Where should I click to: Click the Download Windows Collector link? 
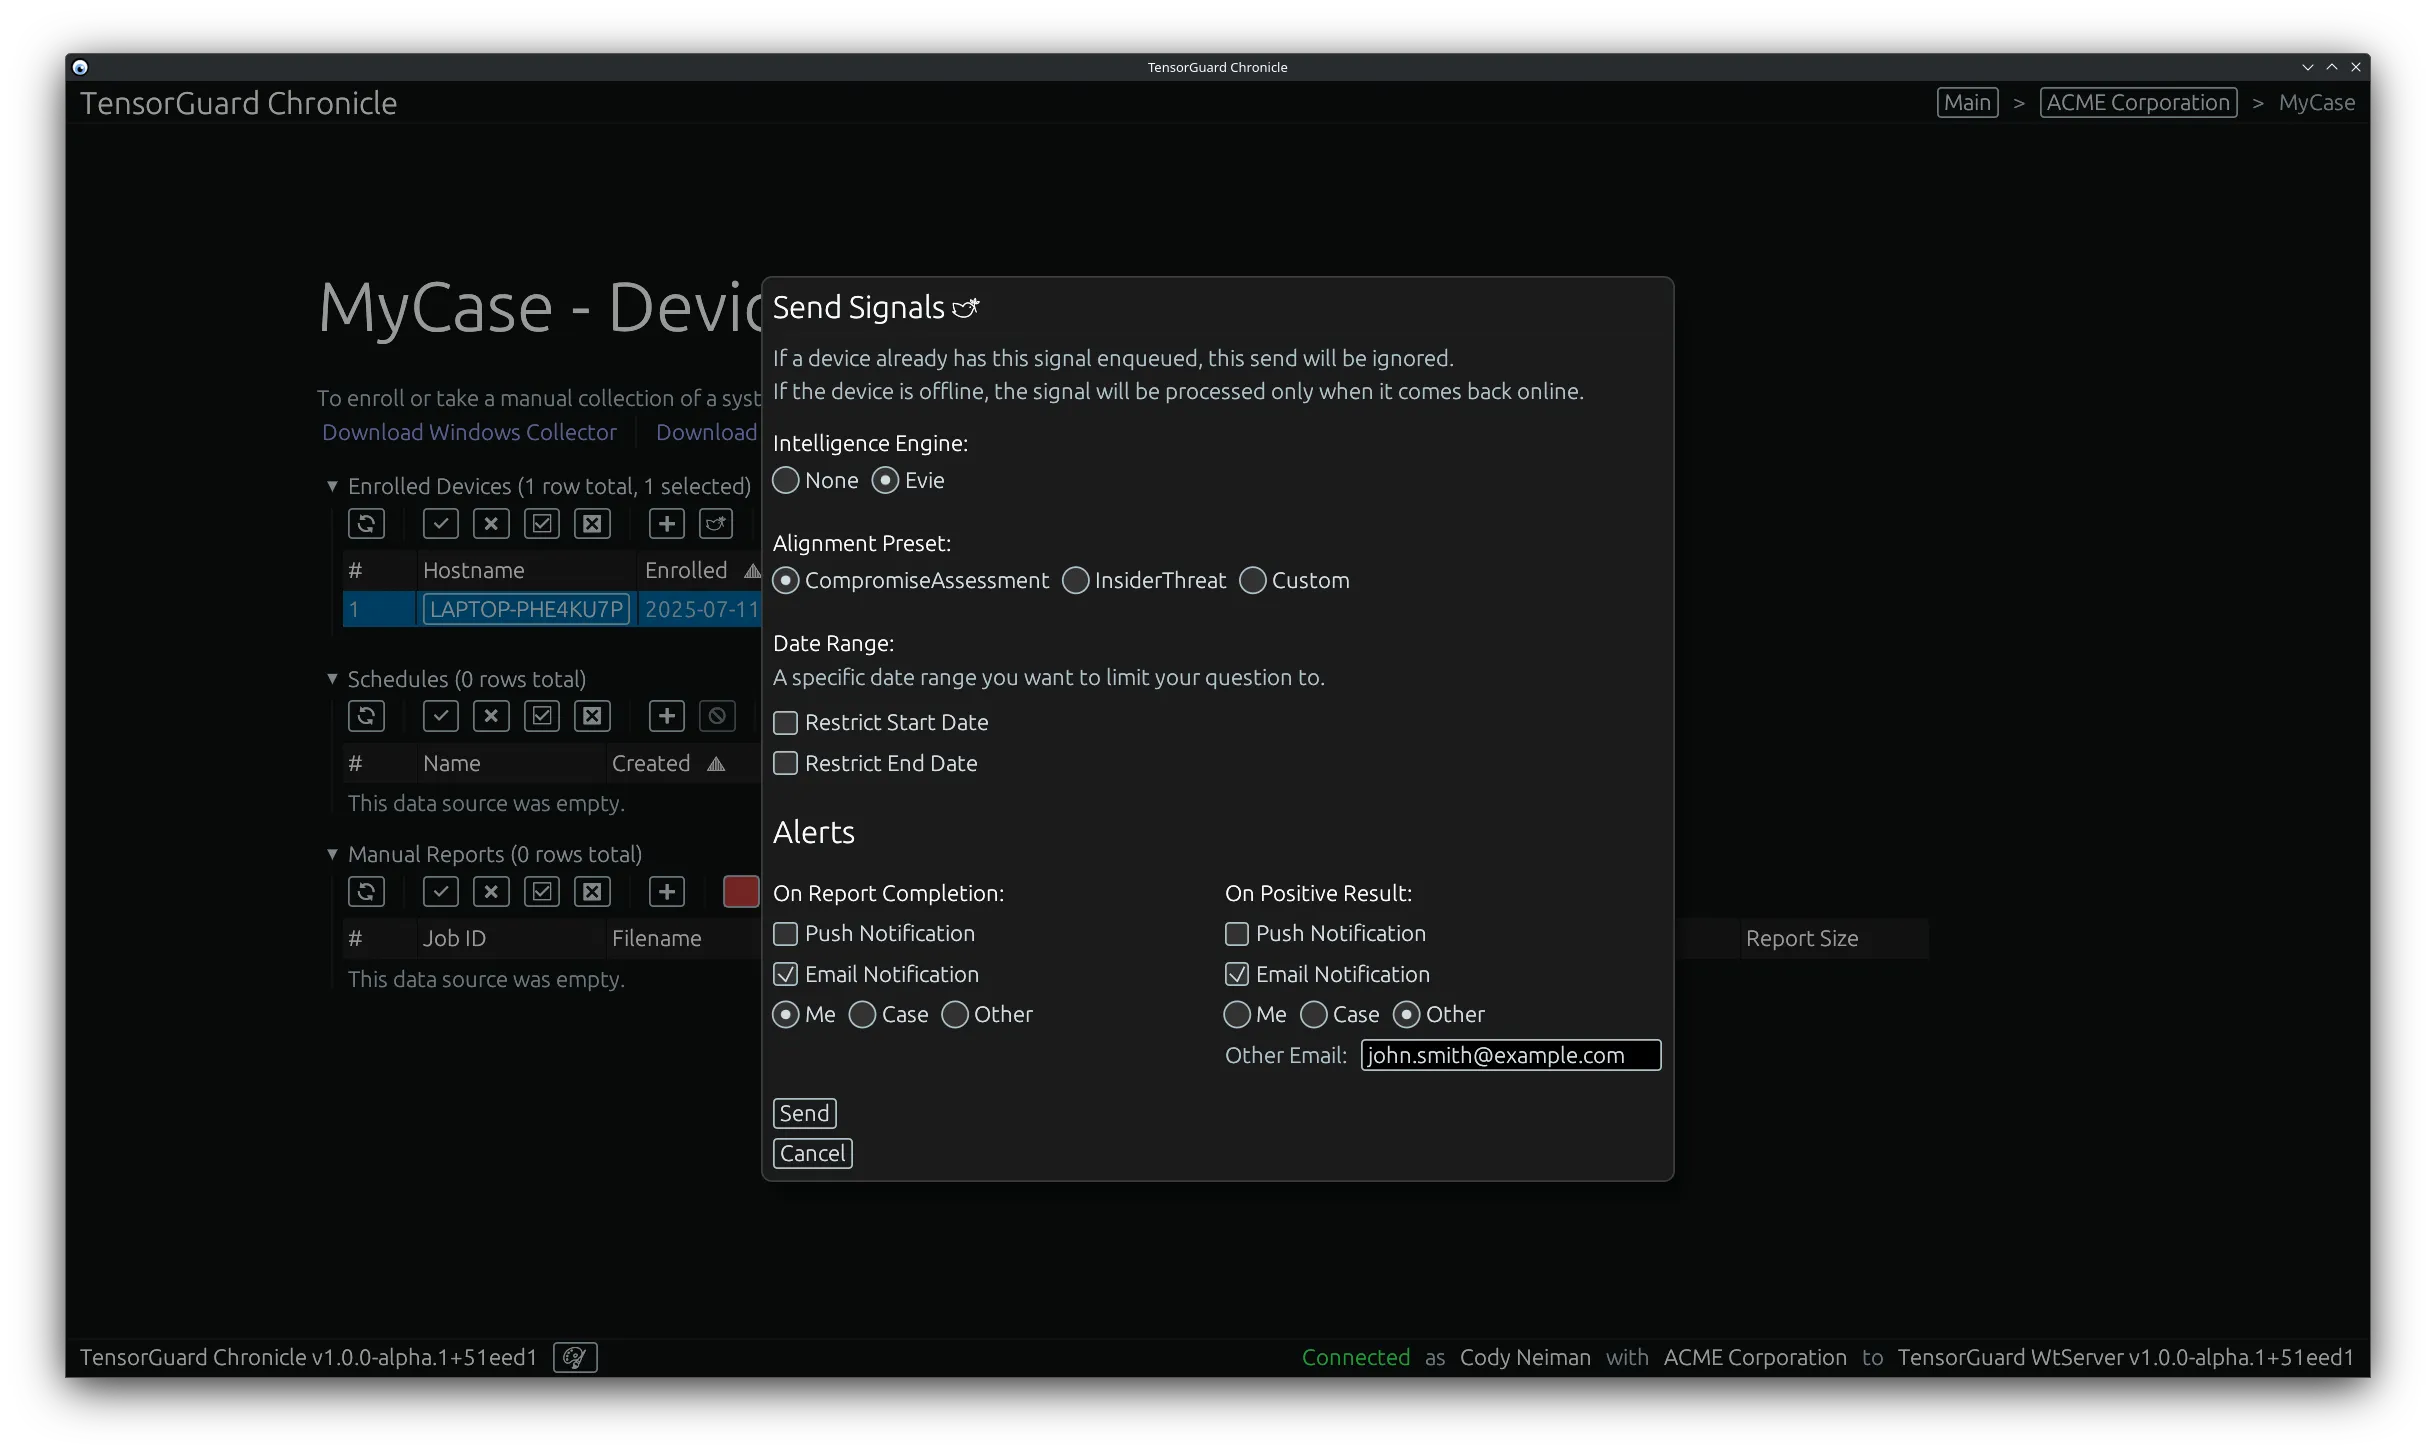point(469,432)
